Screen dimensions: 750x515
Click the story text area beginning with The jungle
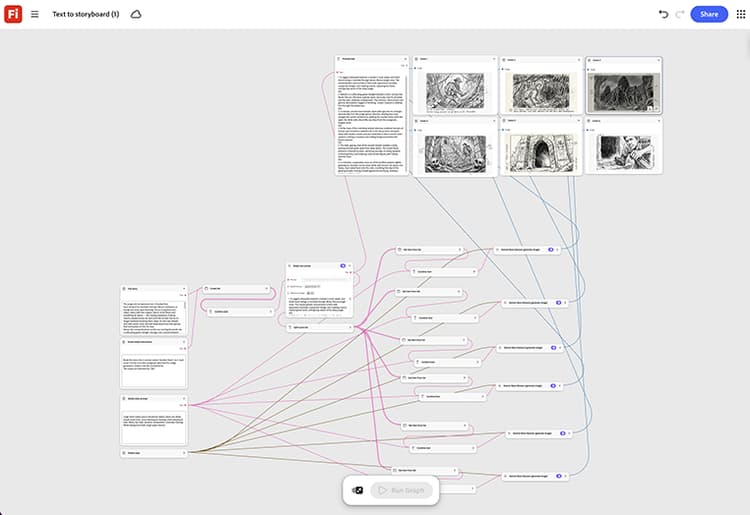coord(153,317)
